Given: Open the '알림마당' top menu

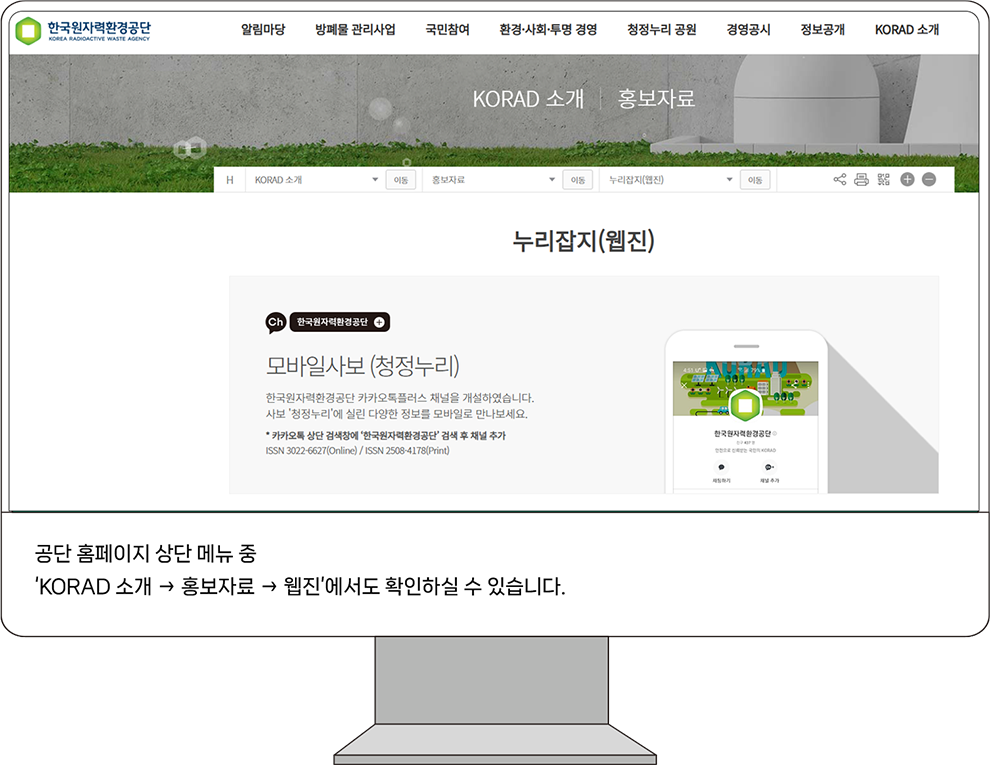Looking at the screenshot, I should 263,30.
